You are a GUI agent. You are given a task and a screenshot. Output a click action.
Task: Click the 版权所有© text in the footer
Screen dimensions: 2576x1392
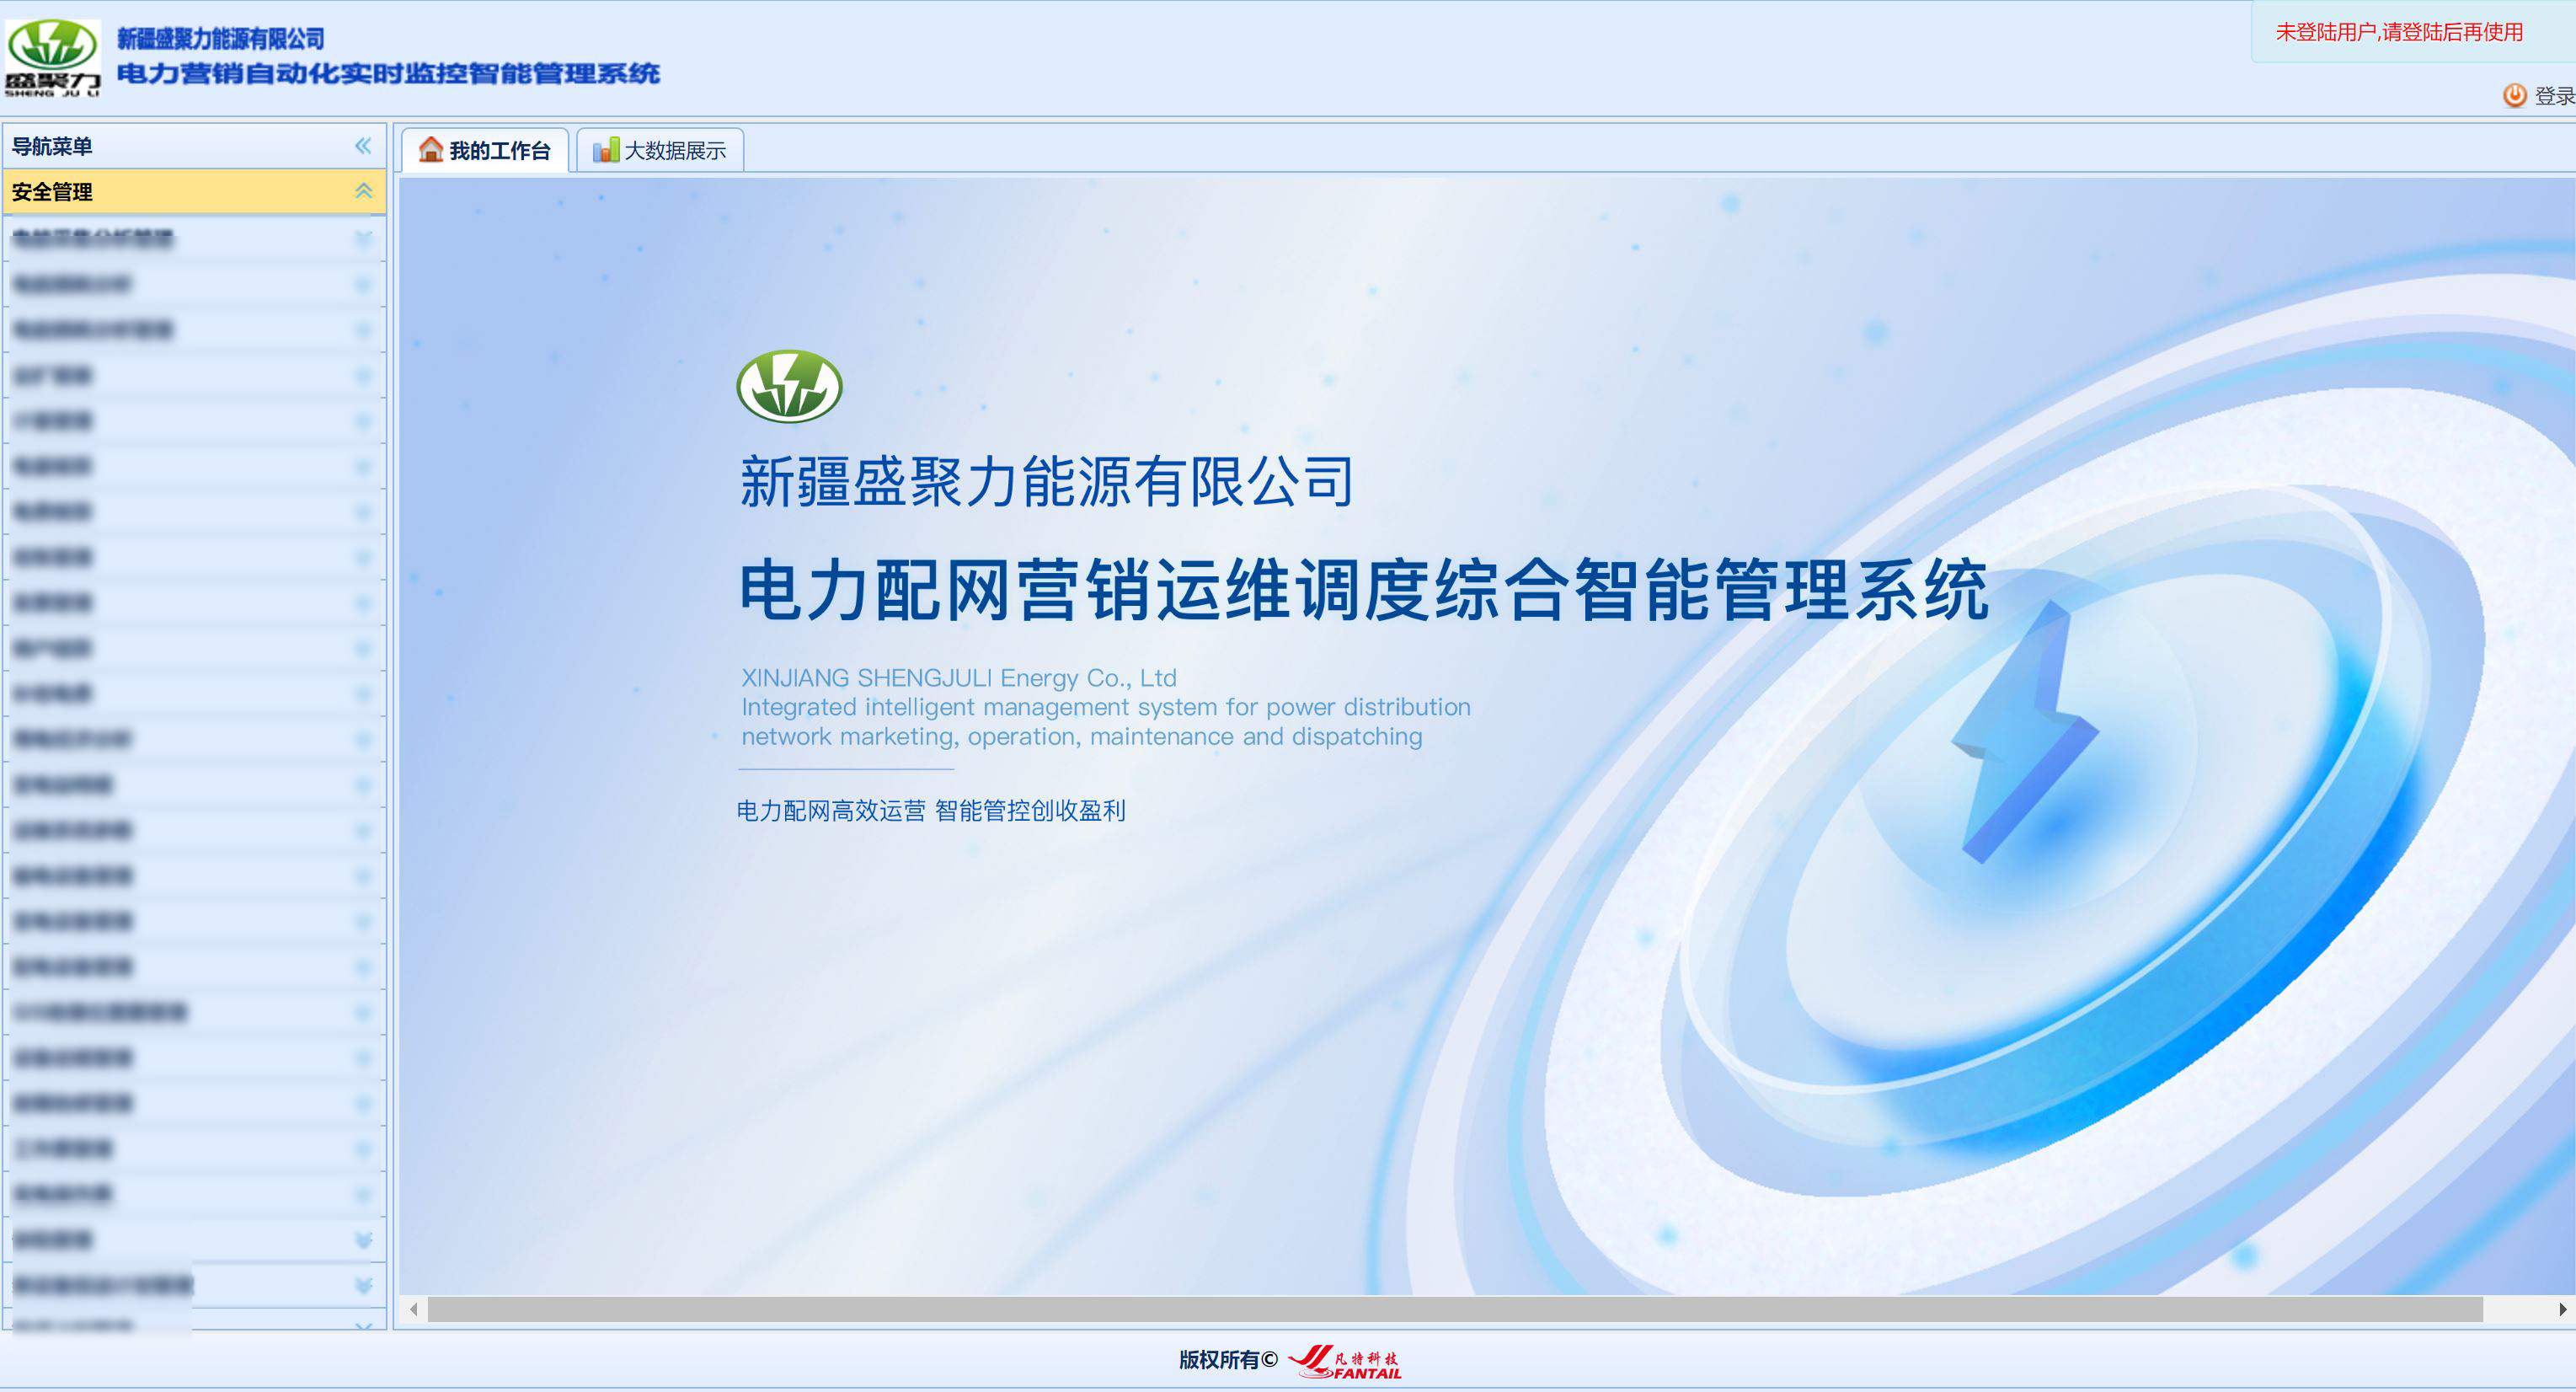(x=1228, y=1361)
